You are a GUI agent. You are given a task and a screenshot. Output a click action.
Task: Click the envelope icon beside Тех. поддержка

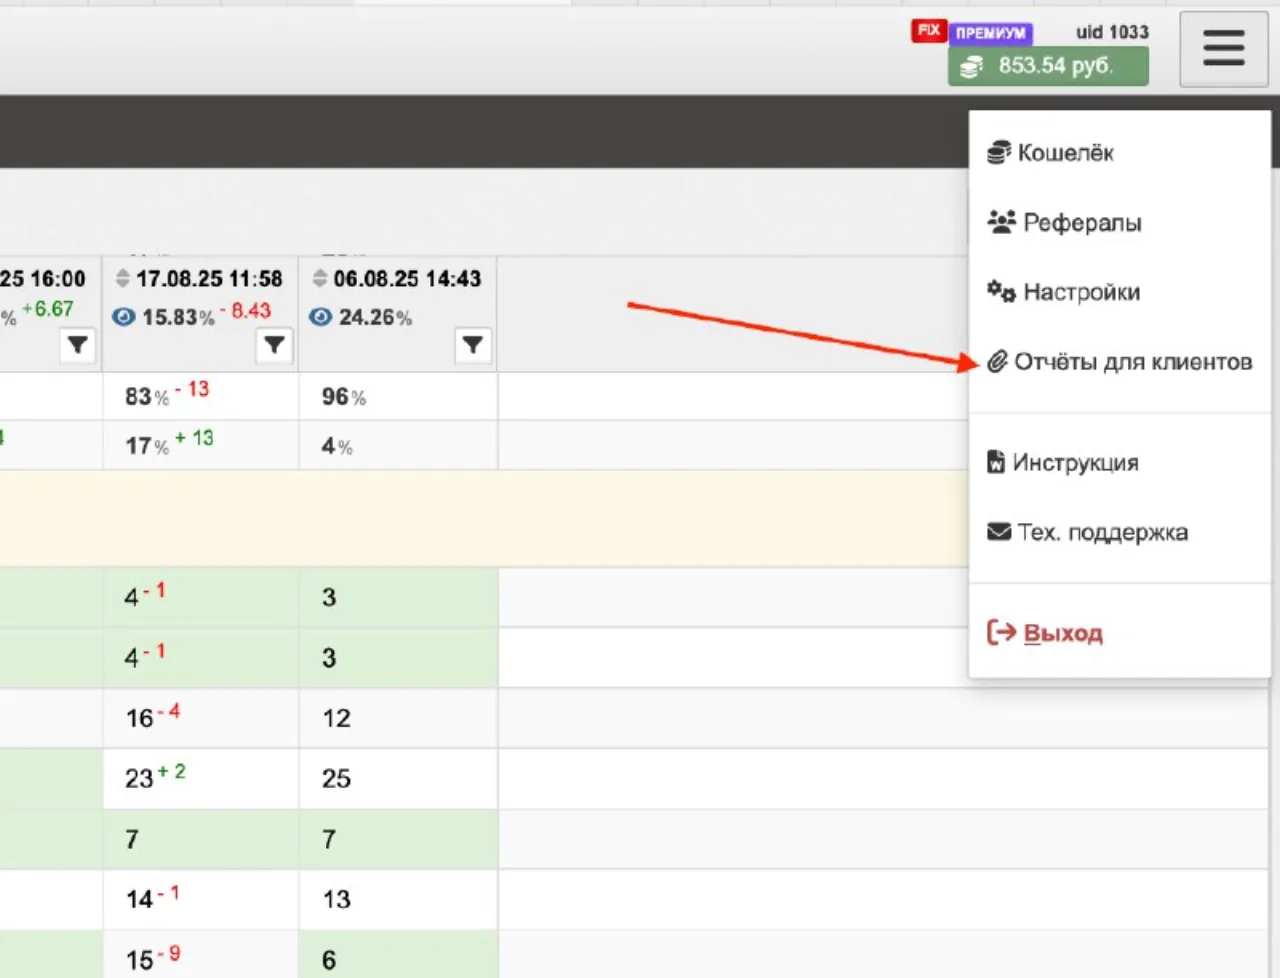999,532
